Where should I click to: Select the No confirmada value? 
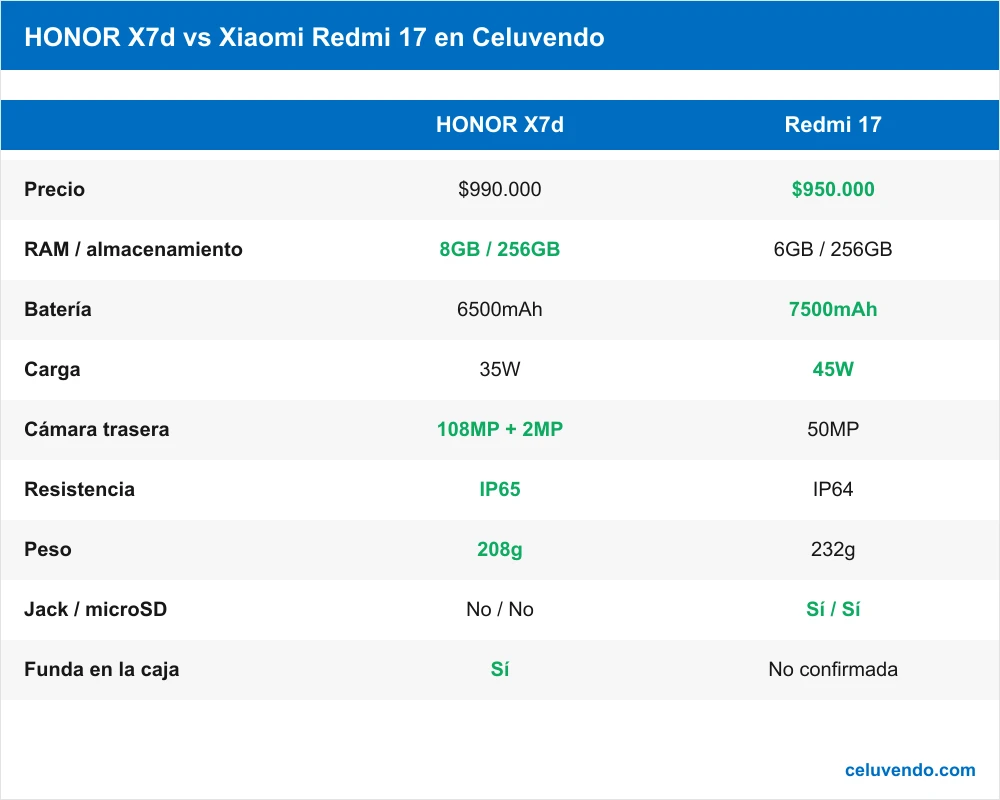tap(833, 669)
